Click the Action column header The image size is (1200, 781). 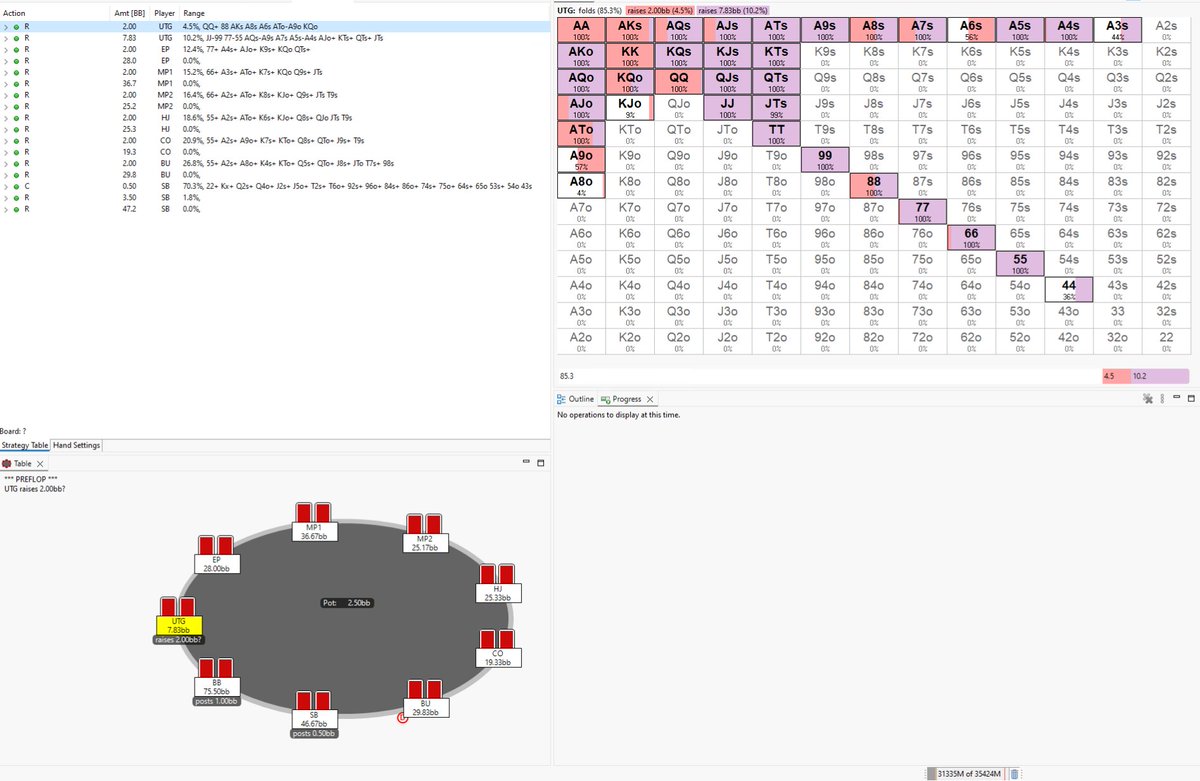tap(15, 13)
